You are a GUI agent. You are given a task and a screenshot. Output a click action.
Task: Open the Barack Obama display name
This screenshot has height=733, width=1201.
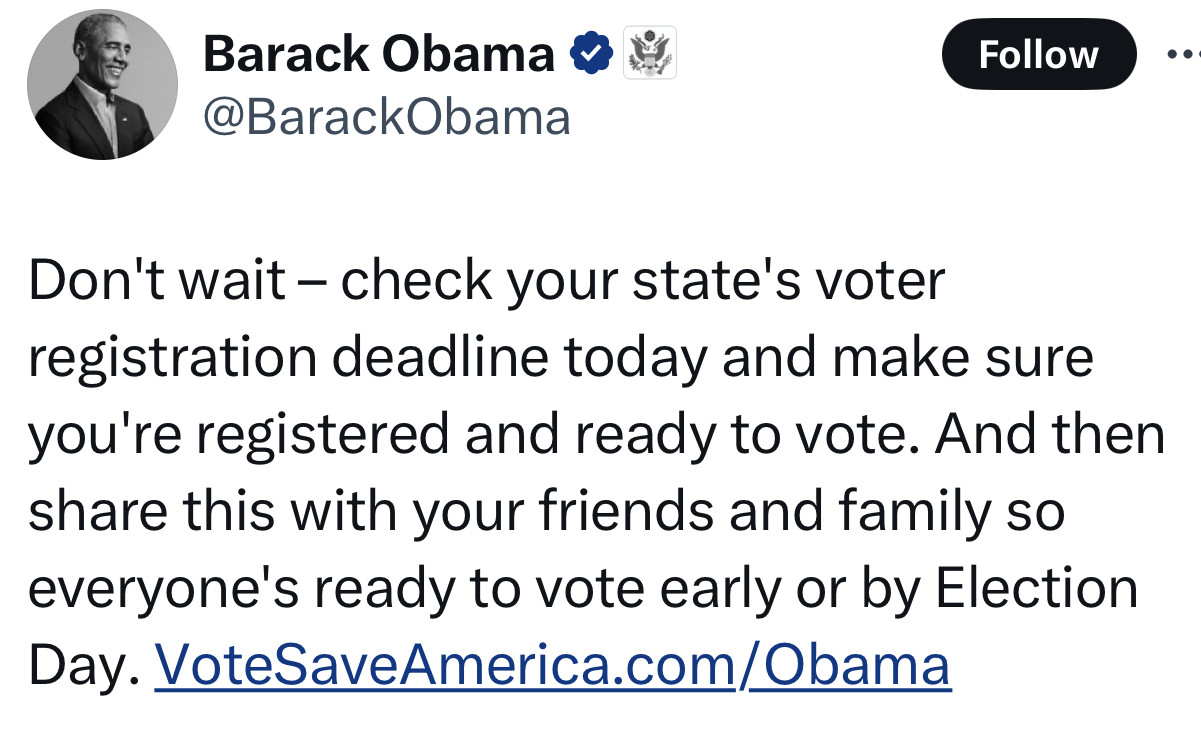[379, 53]
